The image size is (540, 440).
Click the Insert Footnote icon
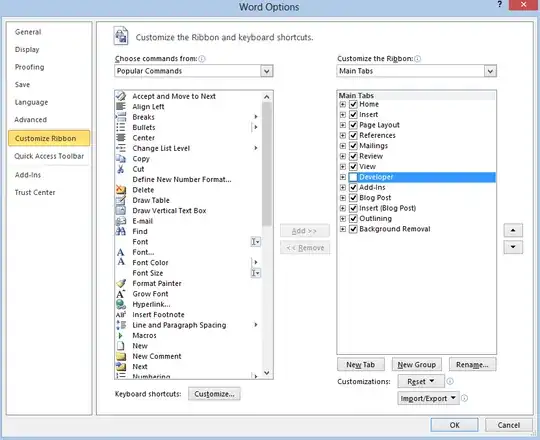click(x=121, y=315)
